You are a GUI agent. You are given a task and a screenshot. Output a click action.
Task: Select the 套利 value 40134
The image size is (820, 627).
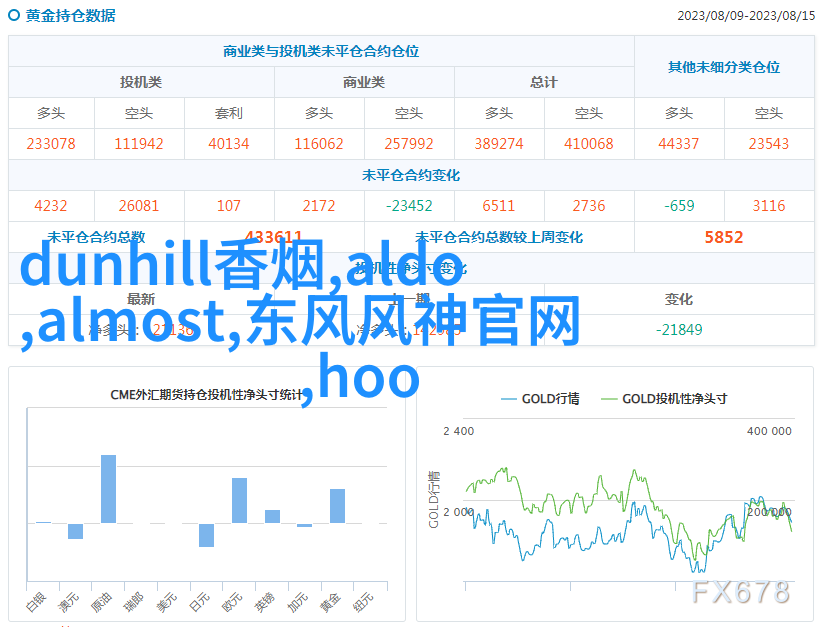[x=229, y=144]
